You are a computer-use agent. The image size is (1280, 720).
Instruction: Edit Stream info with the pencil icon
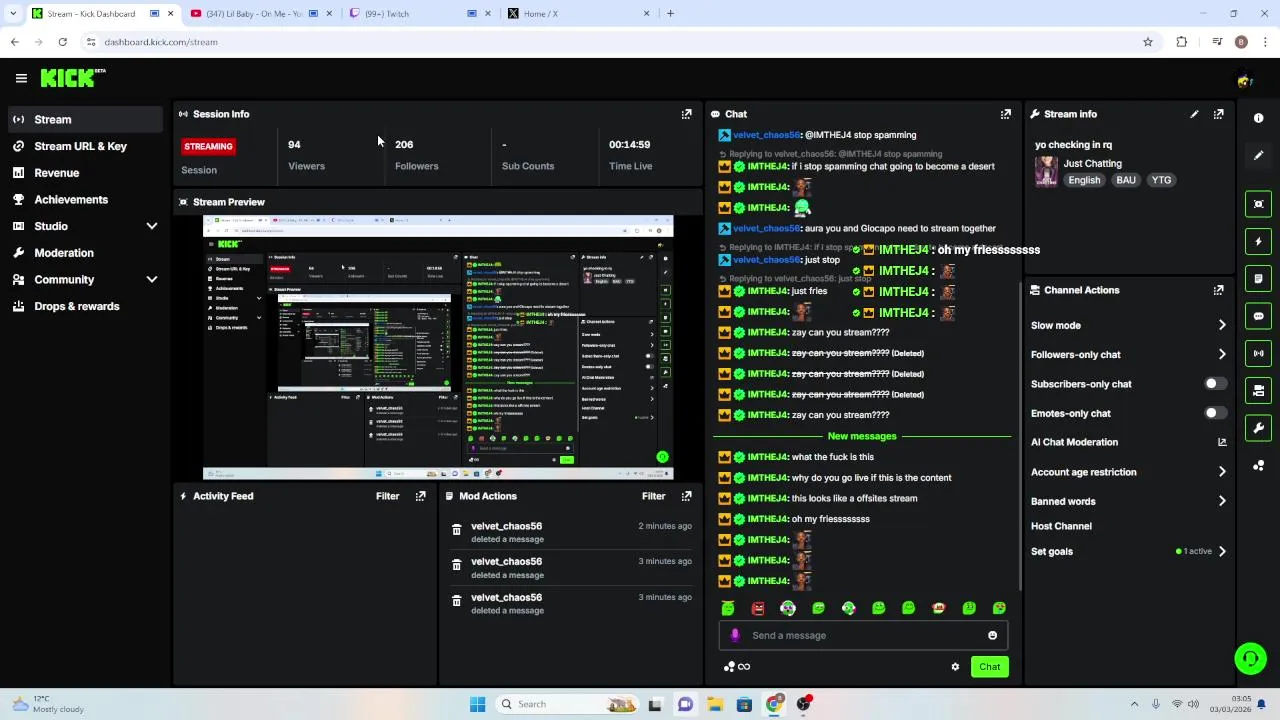click(x=1194, y=114)
